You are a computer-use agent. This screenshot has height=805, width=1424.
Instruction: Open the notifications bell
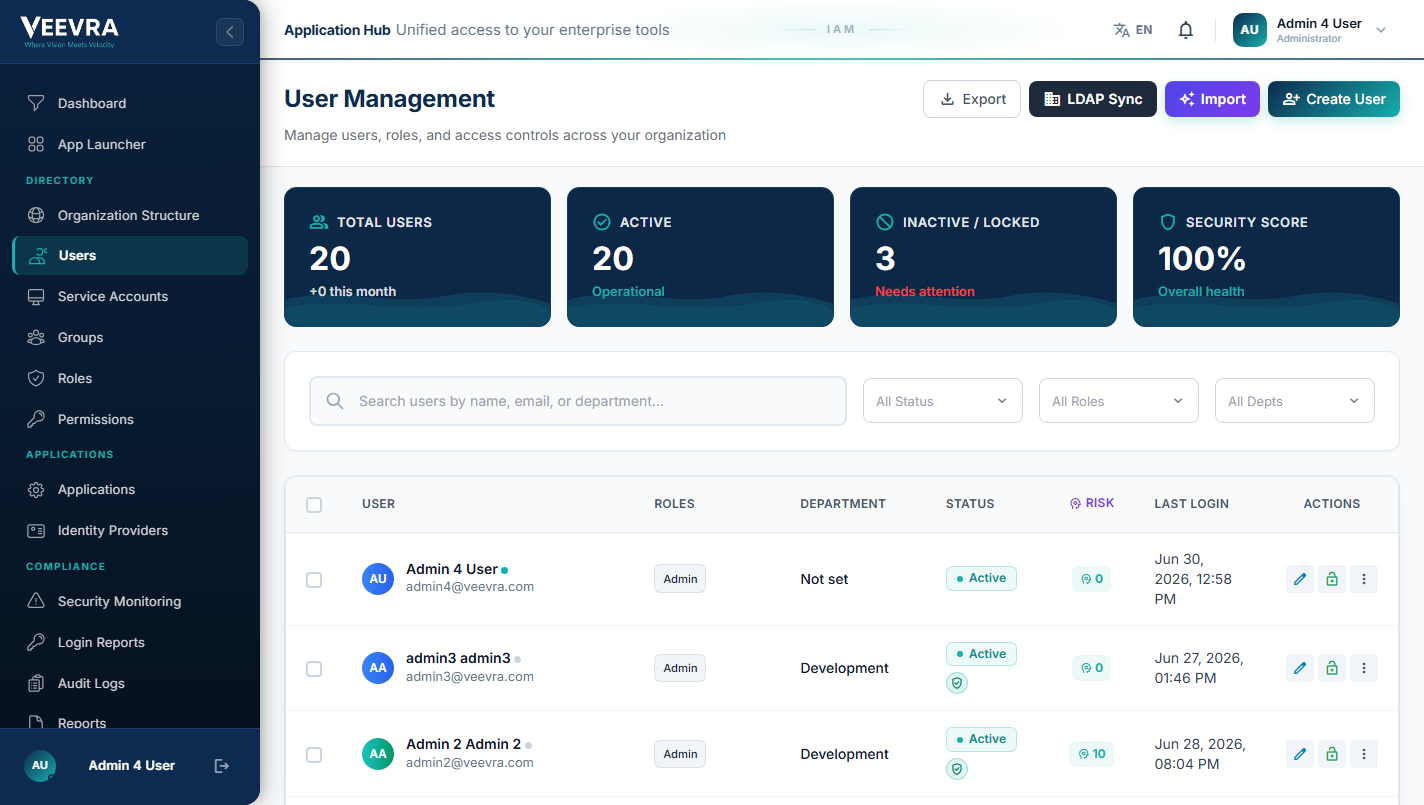(x=1186, y=30)
